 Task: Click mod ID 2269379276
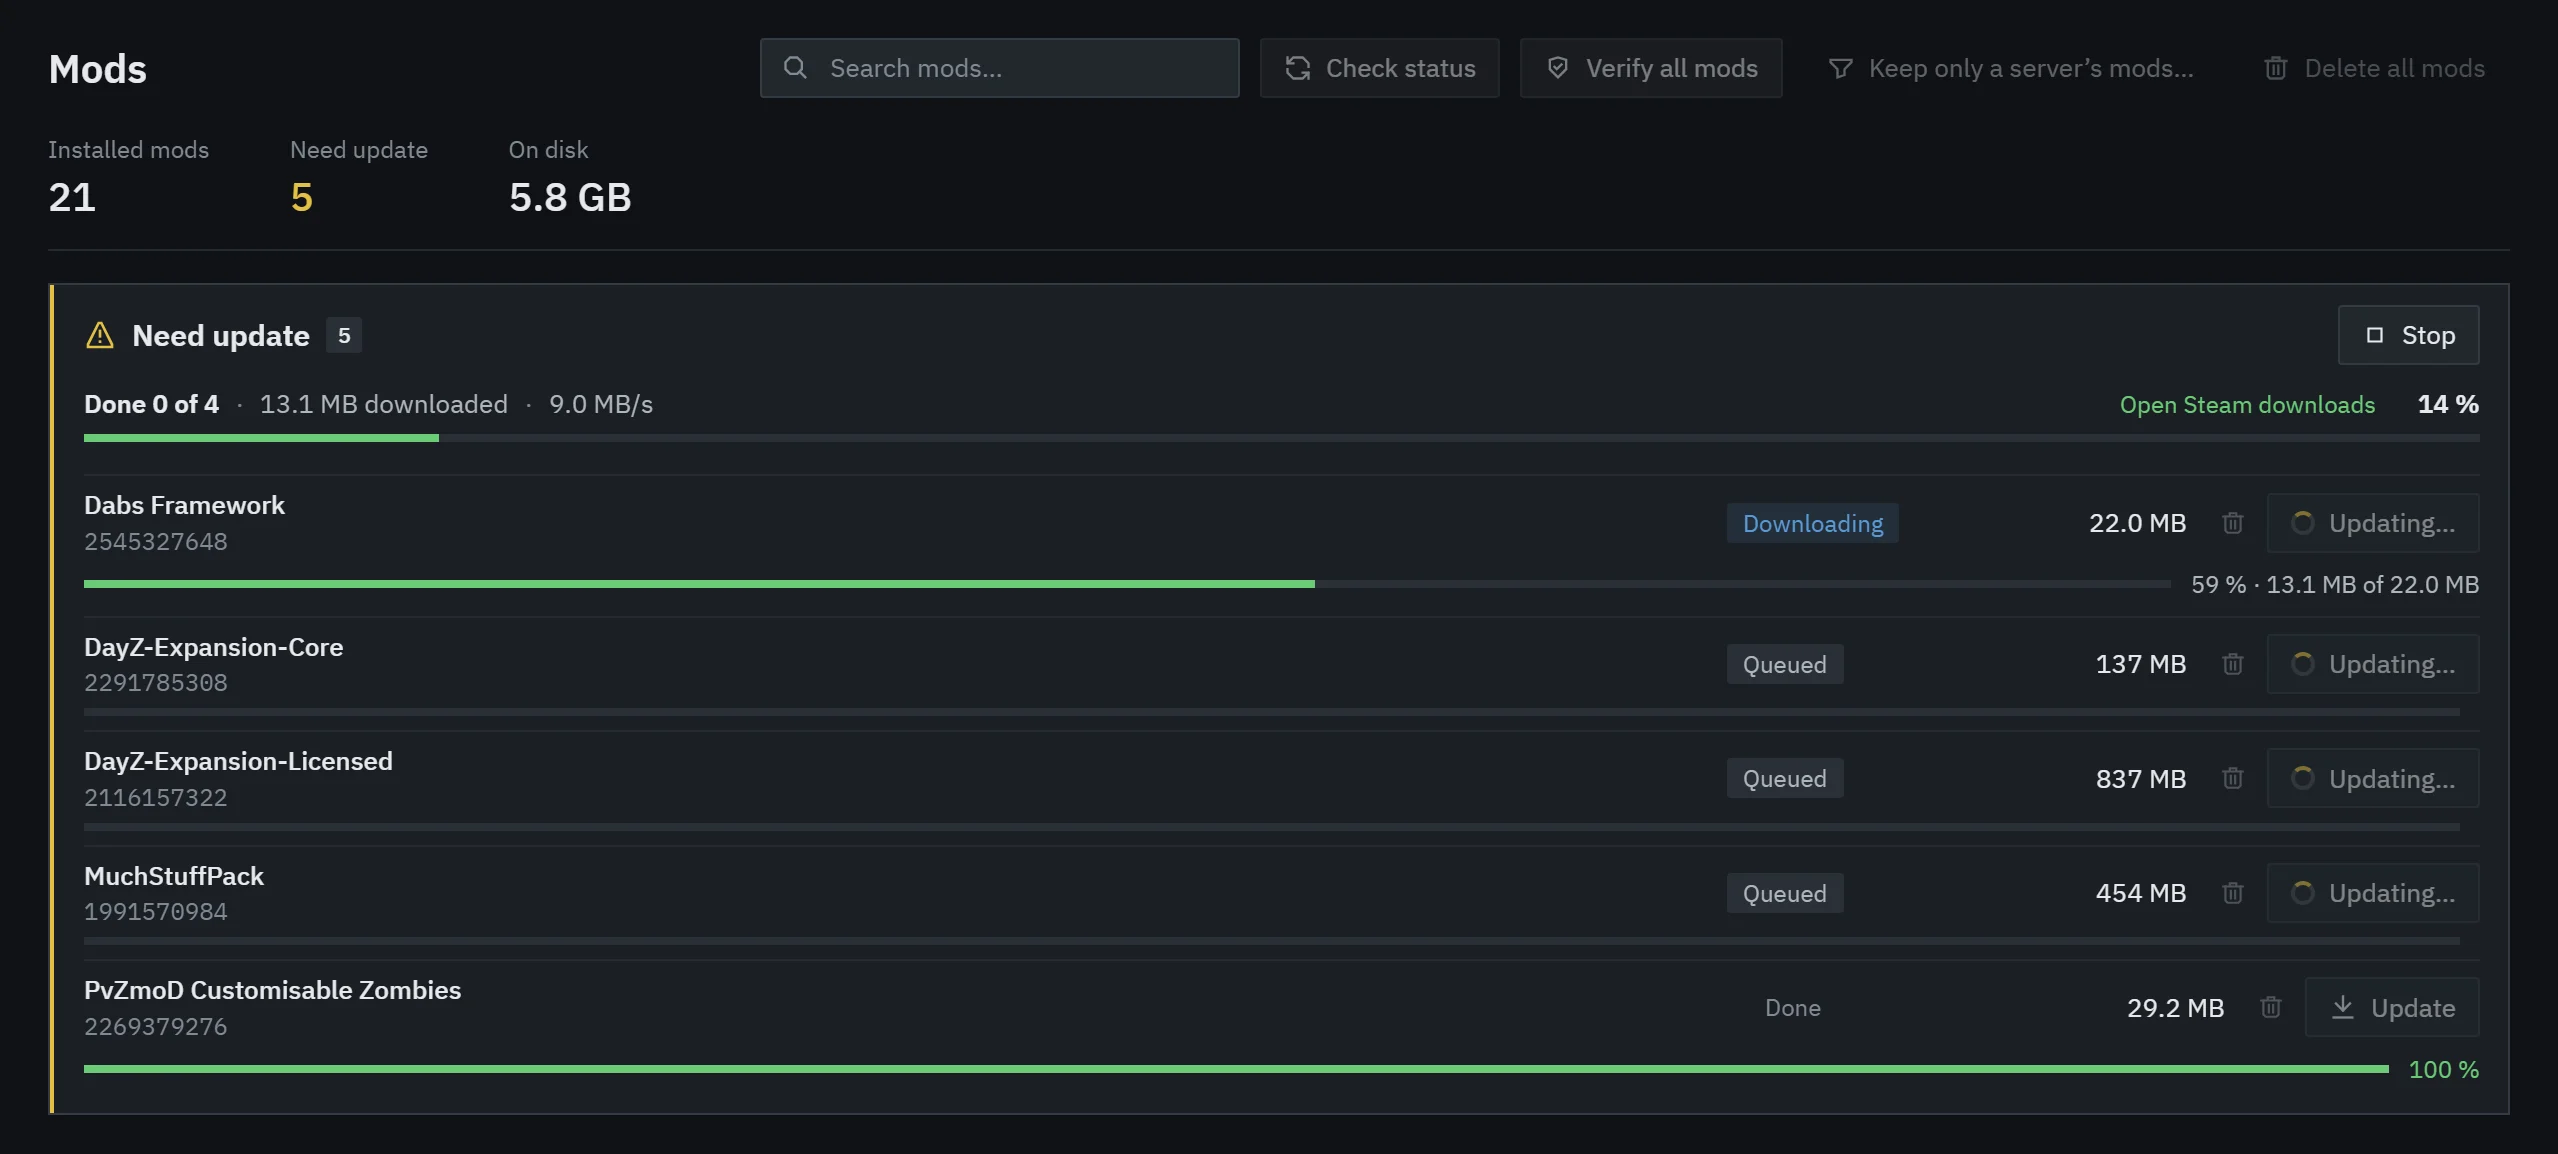(156, 1026)
